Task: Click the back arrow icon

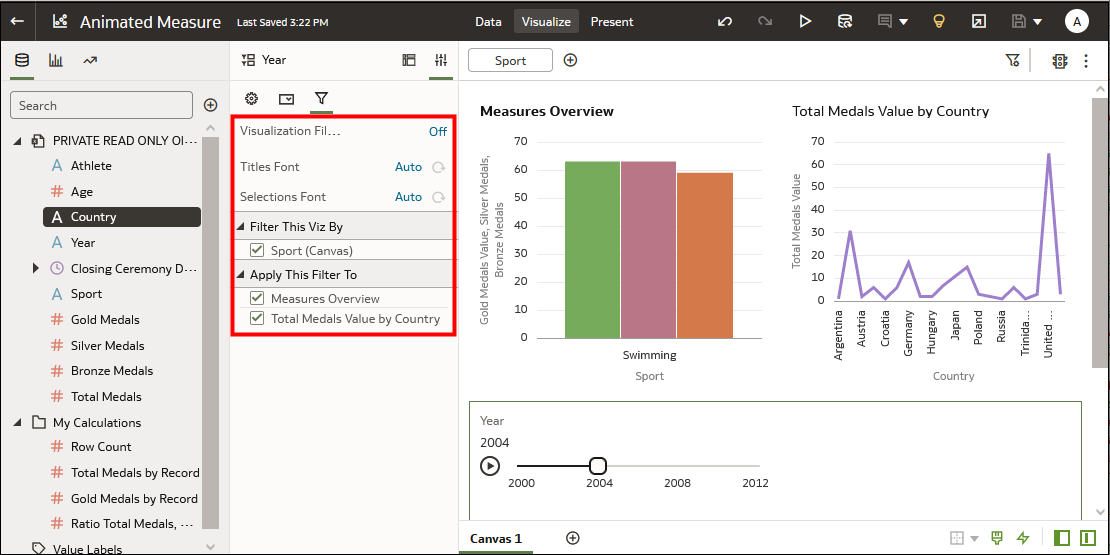Action: click(x=17, y=21)
